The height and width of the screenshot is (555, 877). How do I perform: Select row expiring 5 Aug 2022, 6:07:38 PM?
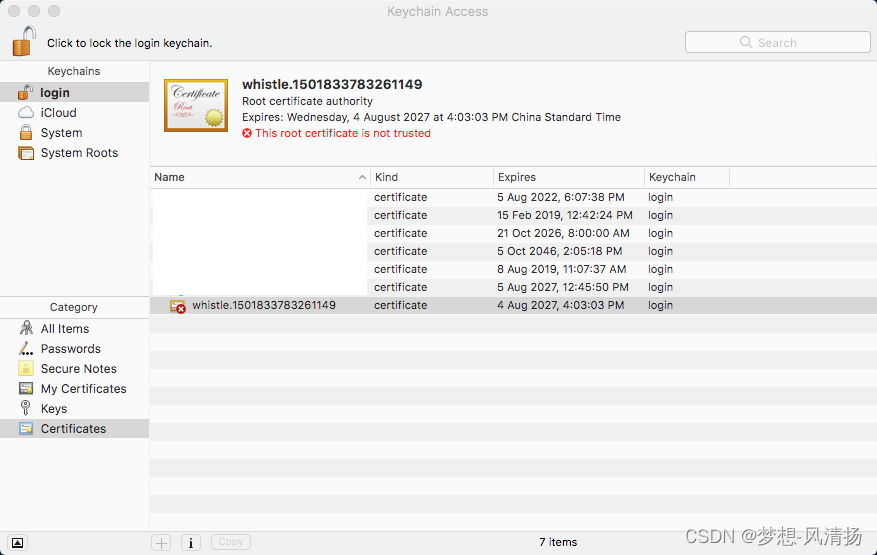[x=513, y=197]
